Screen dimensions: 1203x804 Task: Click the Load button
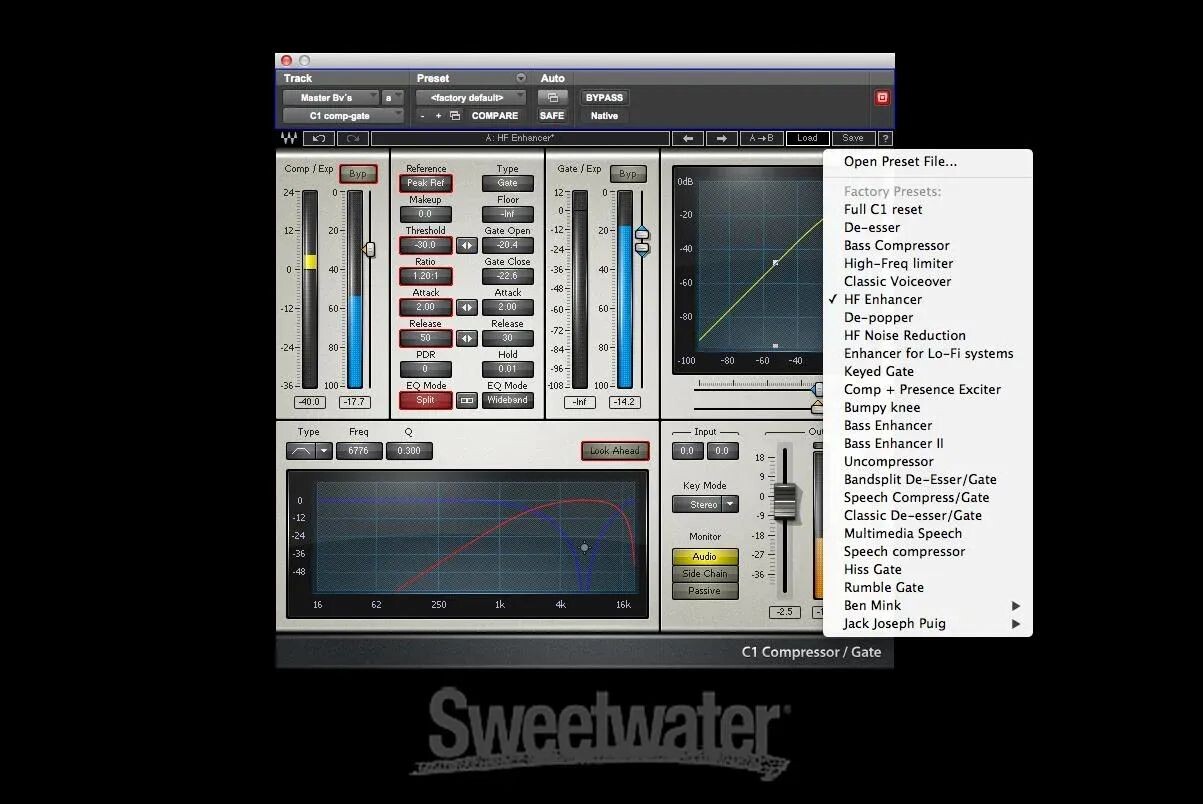(x=807, y=139)
